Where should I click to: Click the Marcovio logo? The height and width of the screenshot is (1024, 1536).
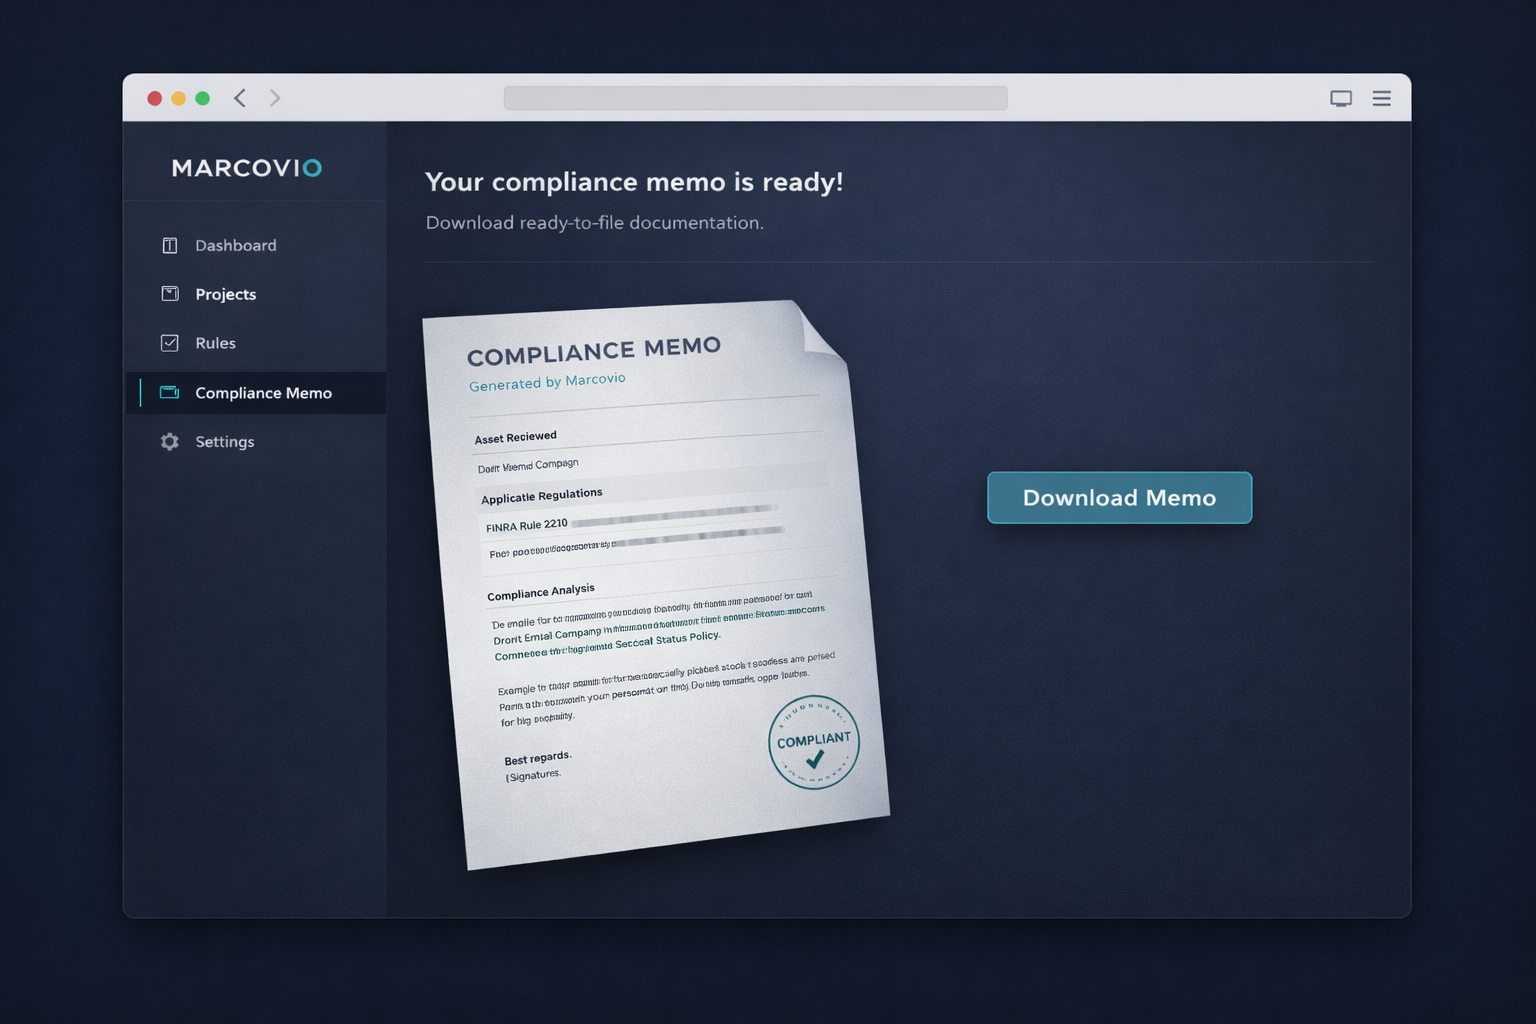click(x=246, y=168)
